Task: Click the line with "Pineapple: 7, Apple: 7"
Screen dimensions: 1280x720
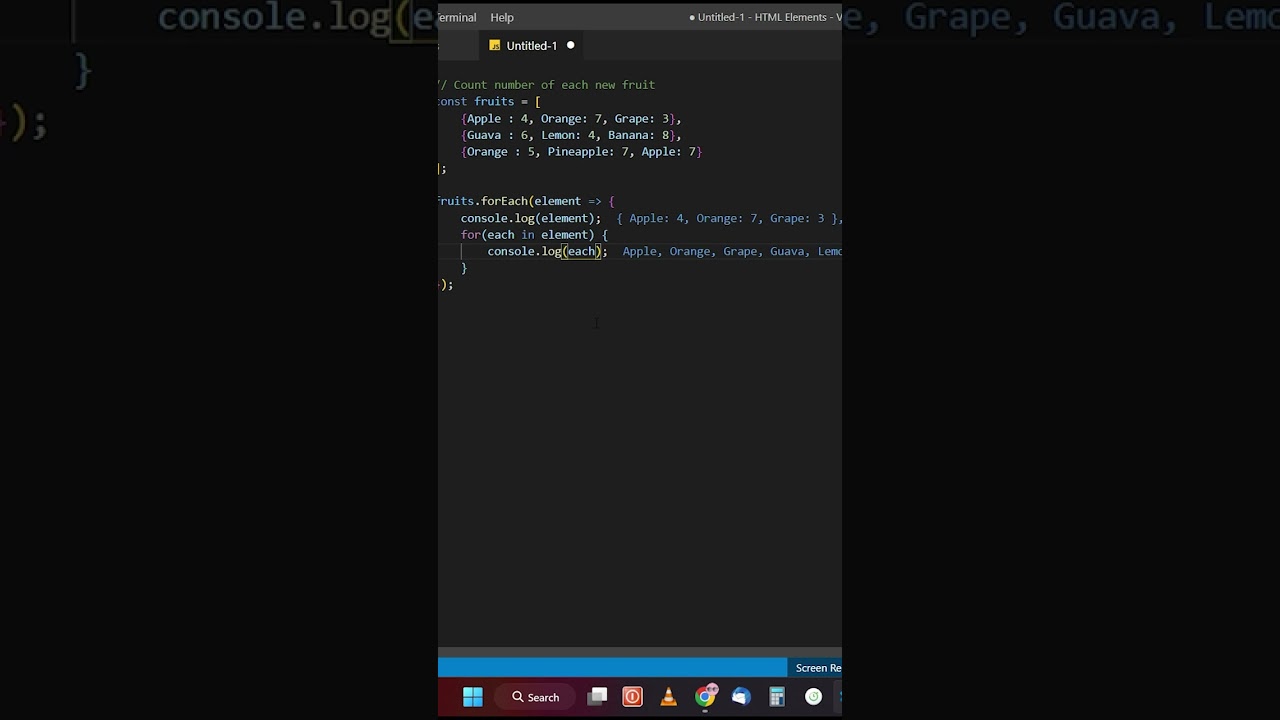Action: (x=582, y=152)
